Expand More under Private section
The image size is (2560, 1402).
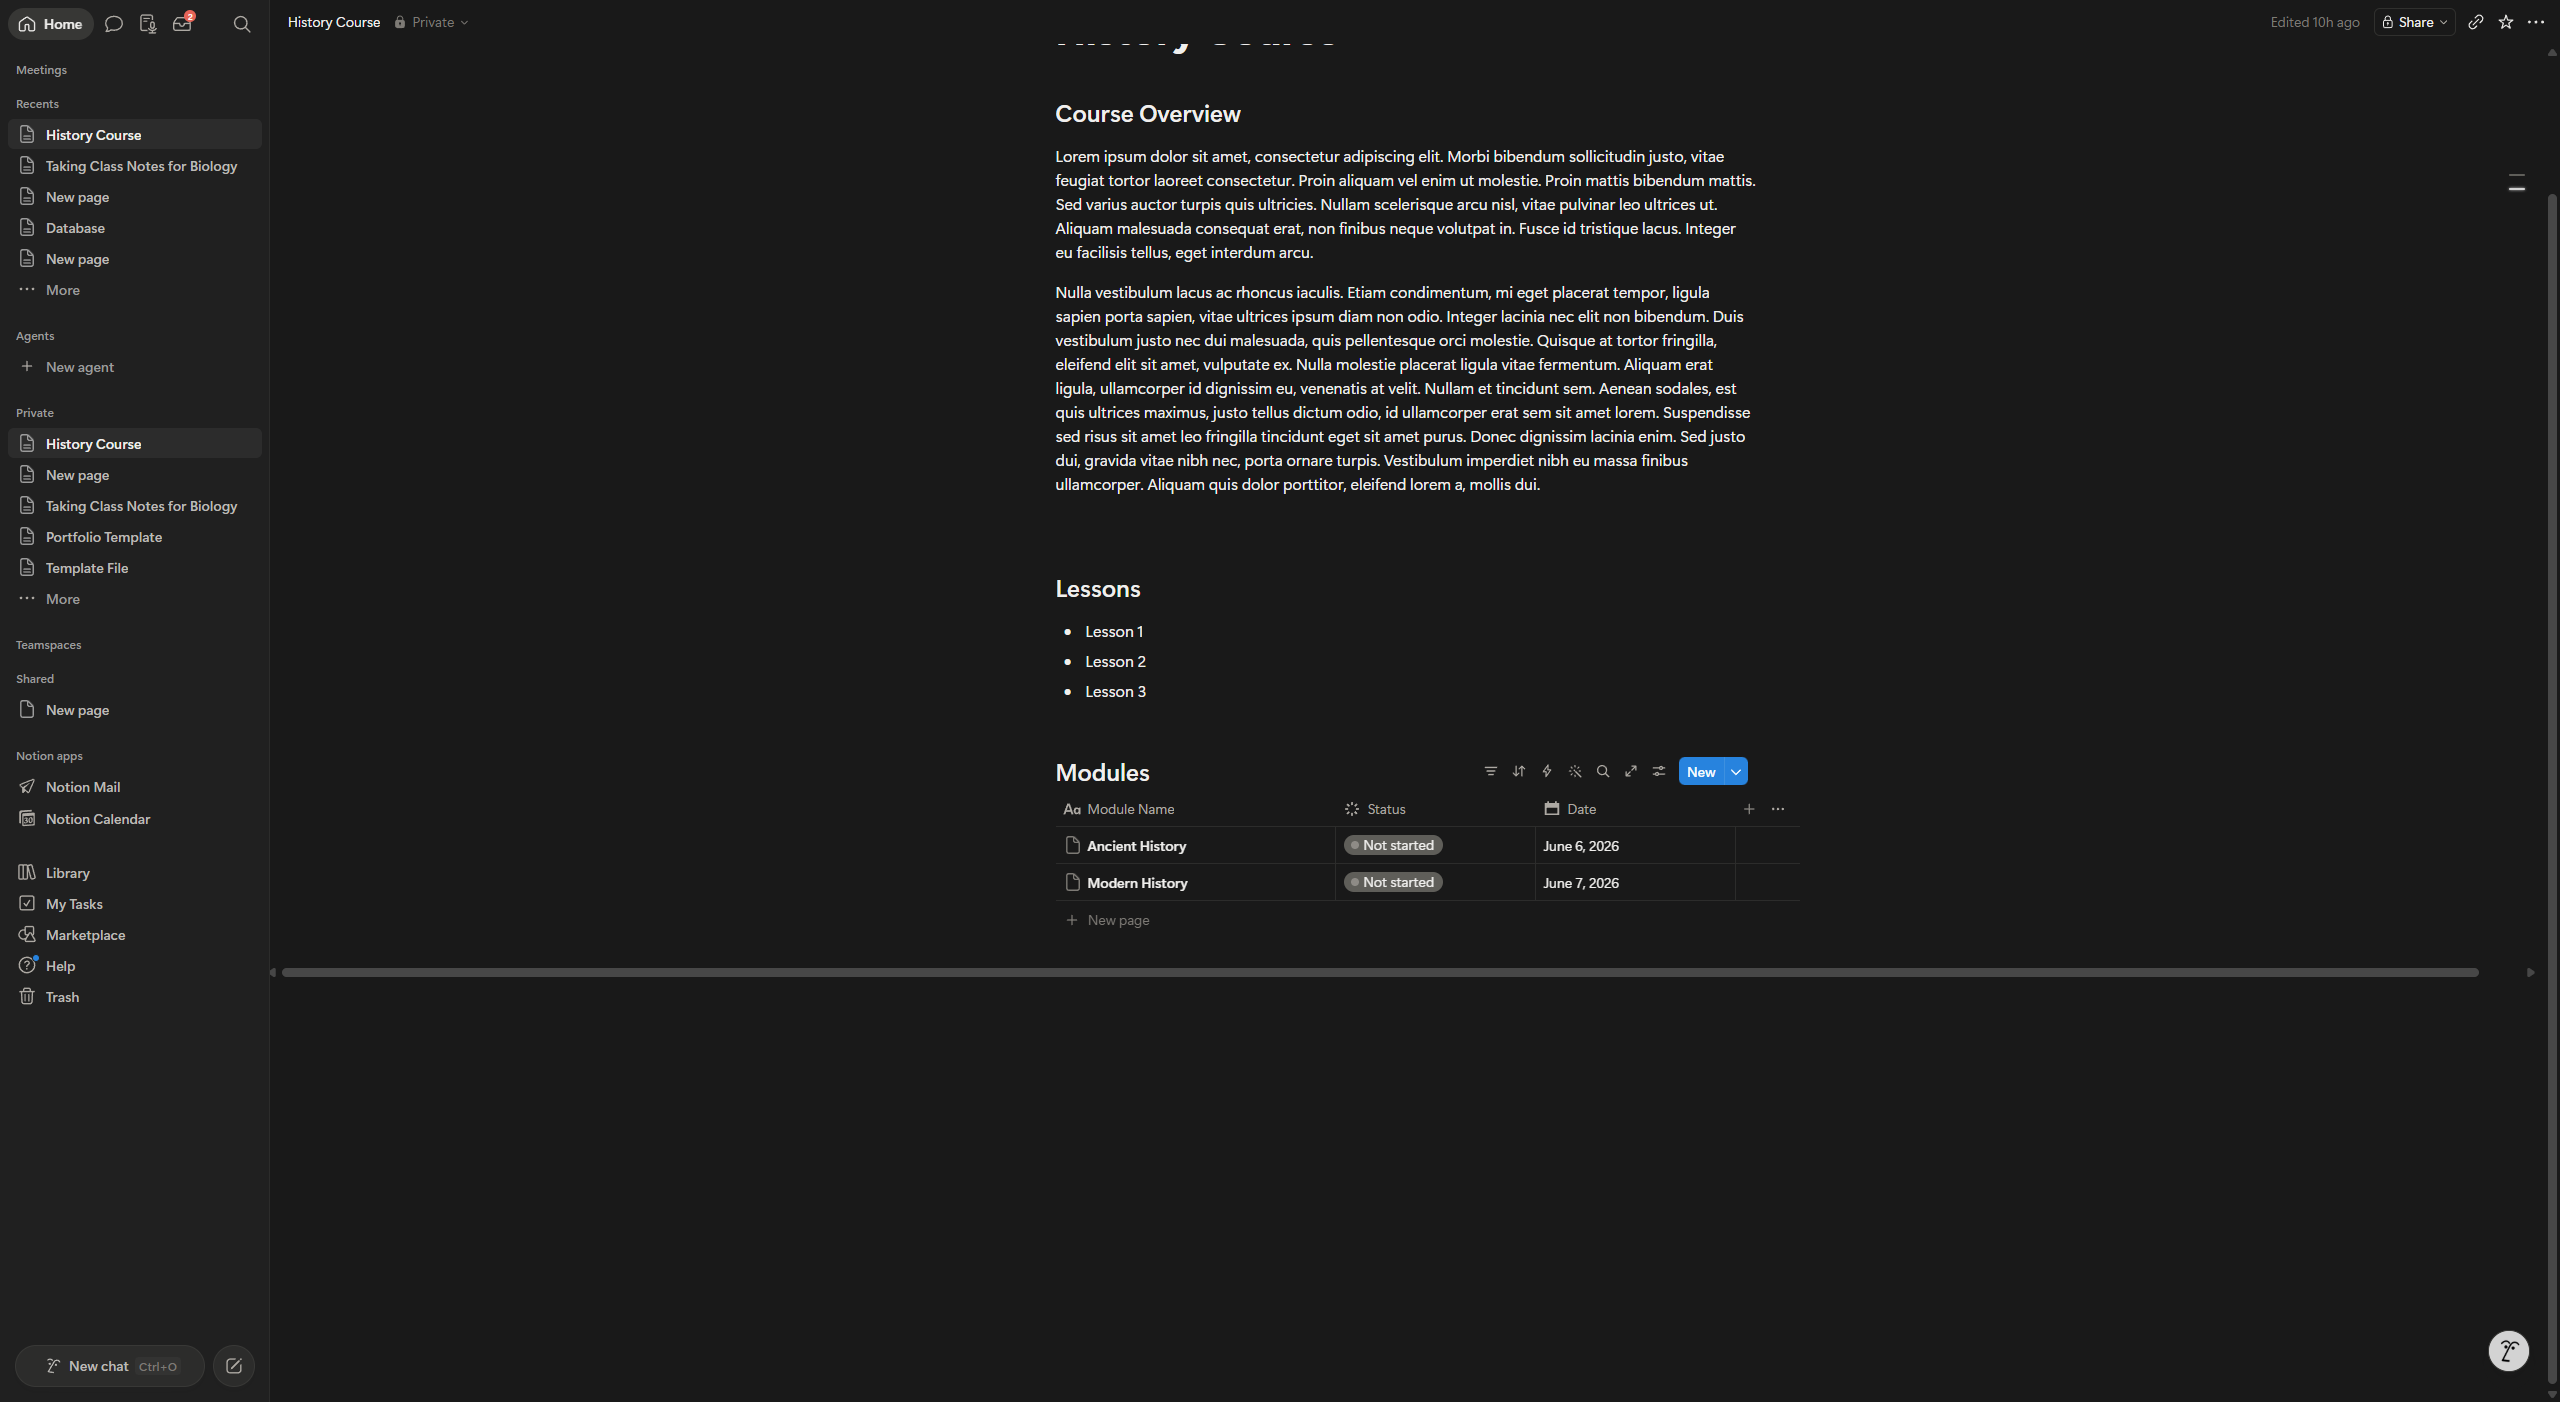(135, 599)
